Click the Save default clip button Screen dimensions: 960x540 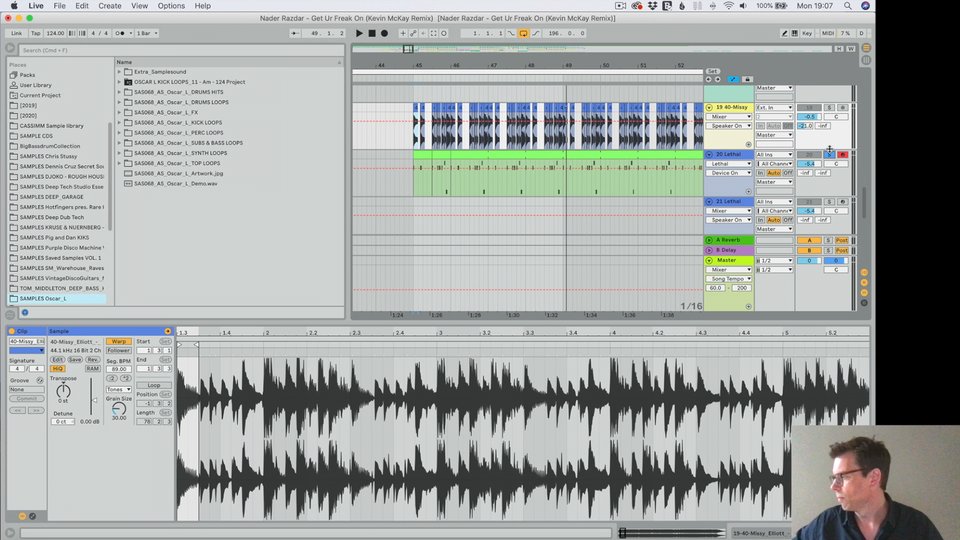point(75,359)
